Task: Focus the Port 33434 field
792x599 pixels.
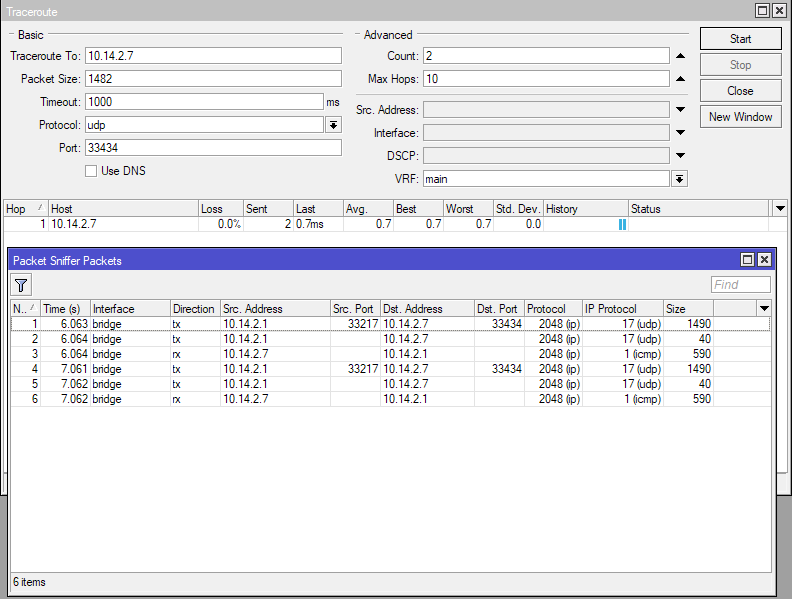Action: 213,148
